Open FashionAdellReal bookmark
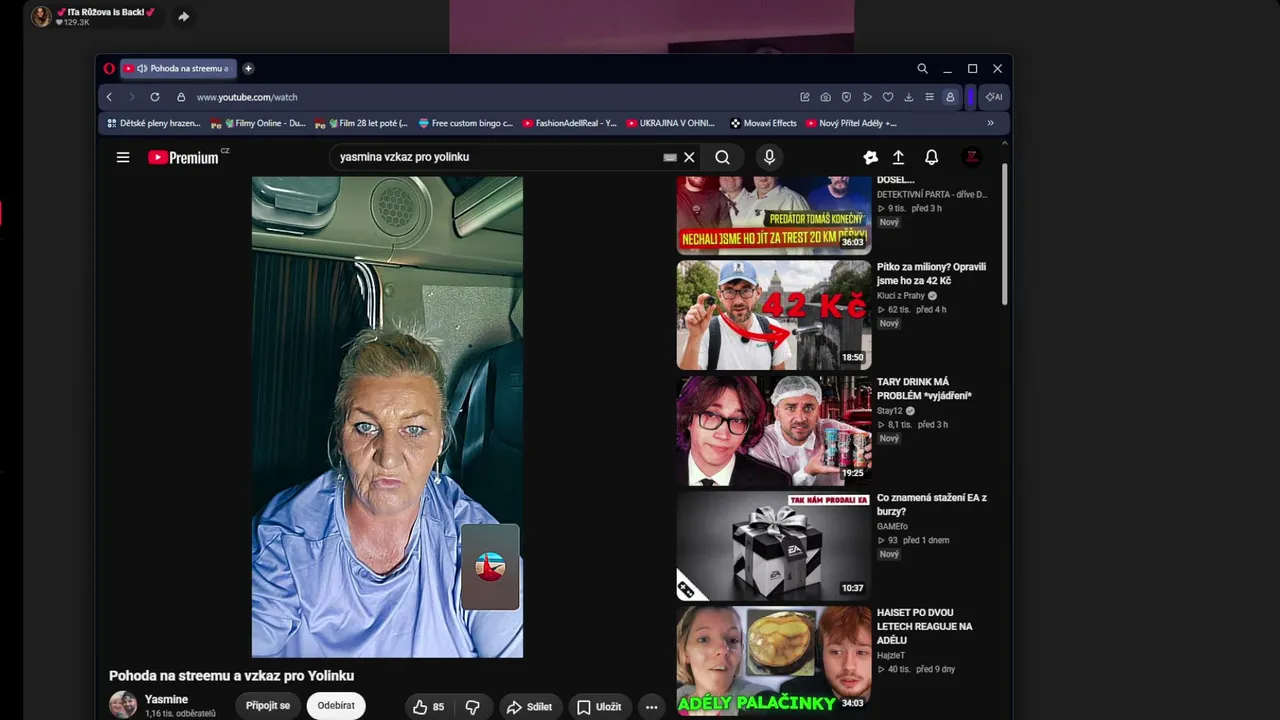 (x=569, y=123)
